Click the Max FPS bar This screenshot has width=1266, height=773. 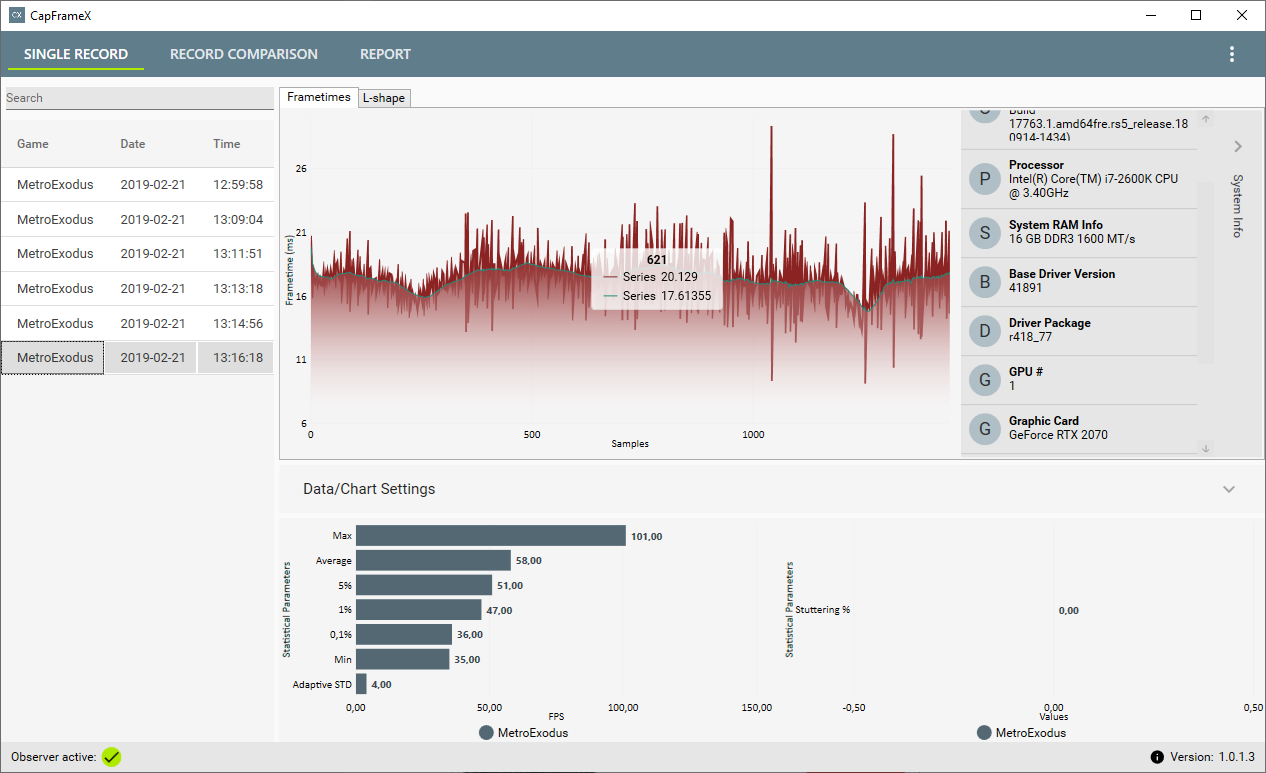click(x=491, y=536)
